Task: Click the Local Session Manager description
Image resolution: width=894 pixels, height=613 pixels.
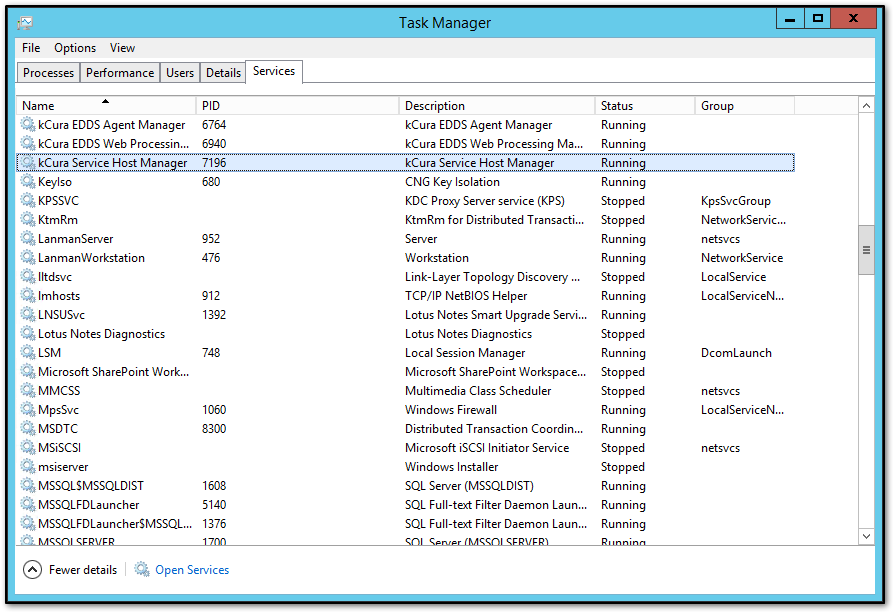Action: (465, 353)
